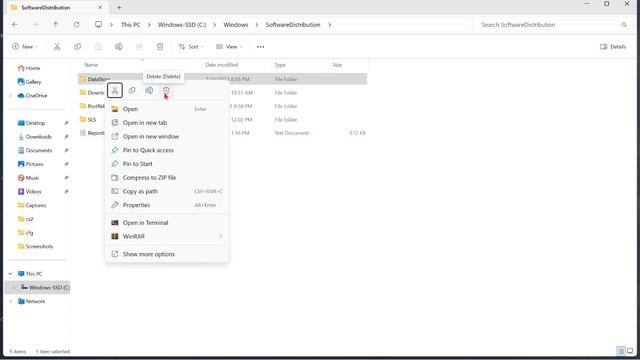Go back using the back arrow
The height and width of the screenshot is (360, 640).
coord(15,24)
